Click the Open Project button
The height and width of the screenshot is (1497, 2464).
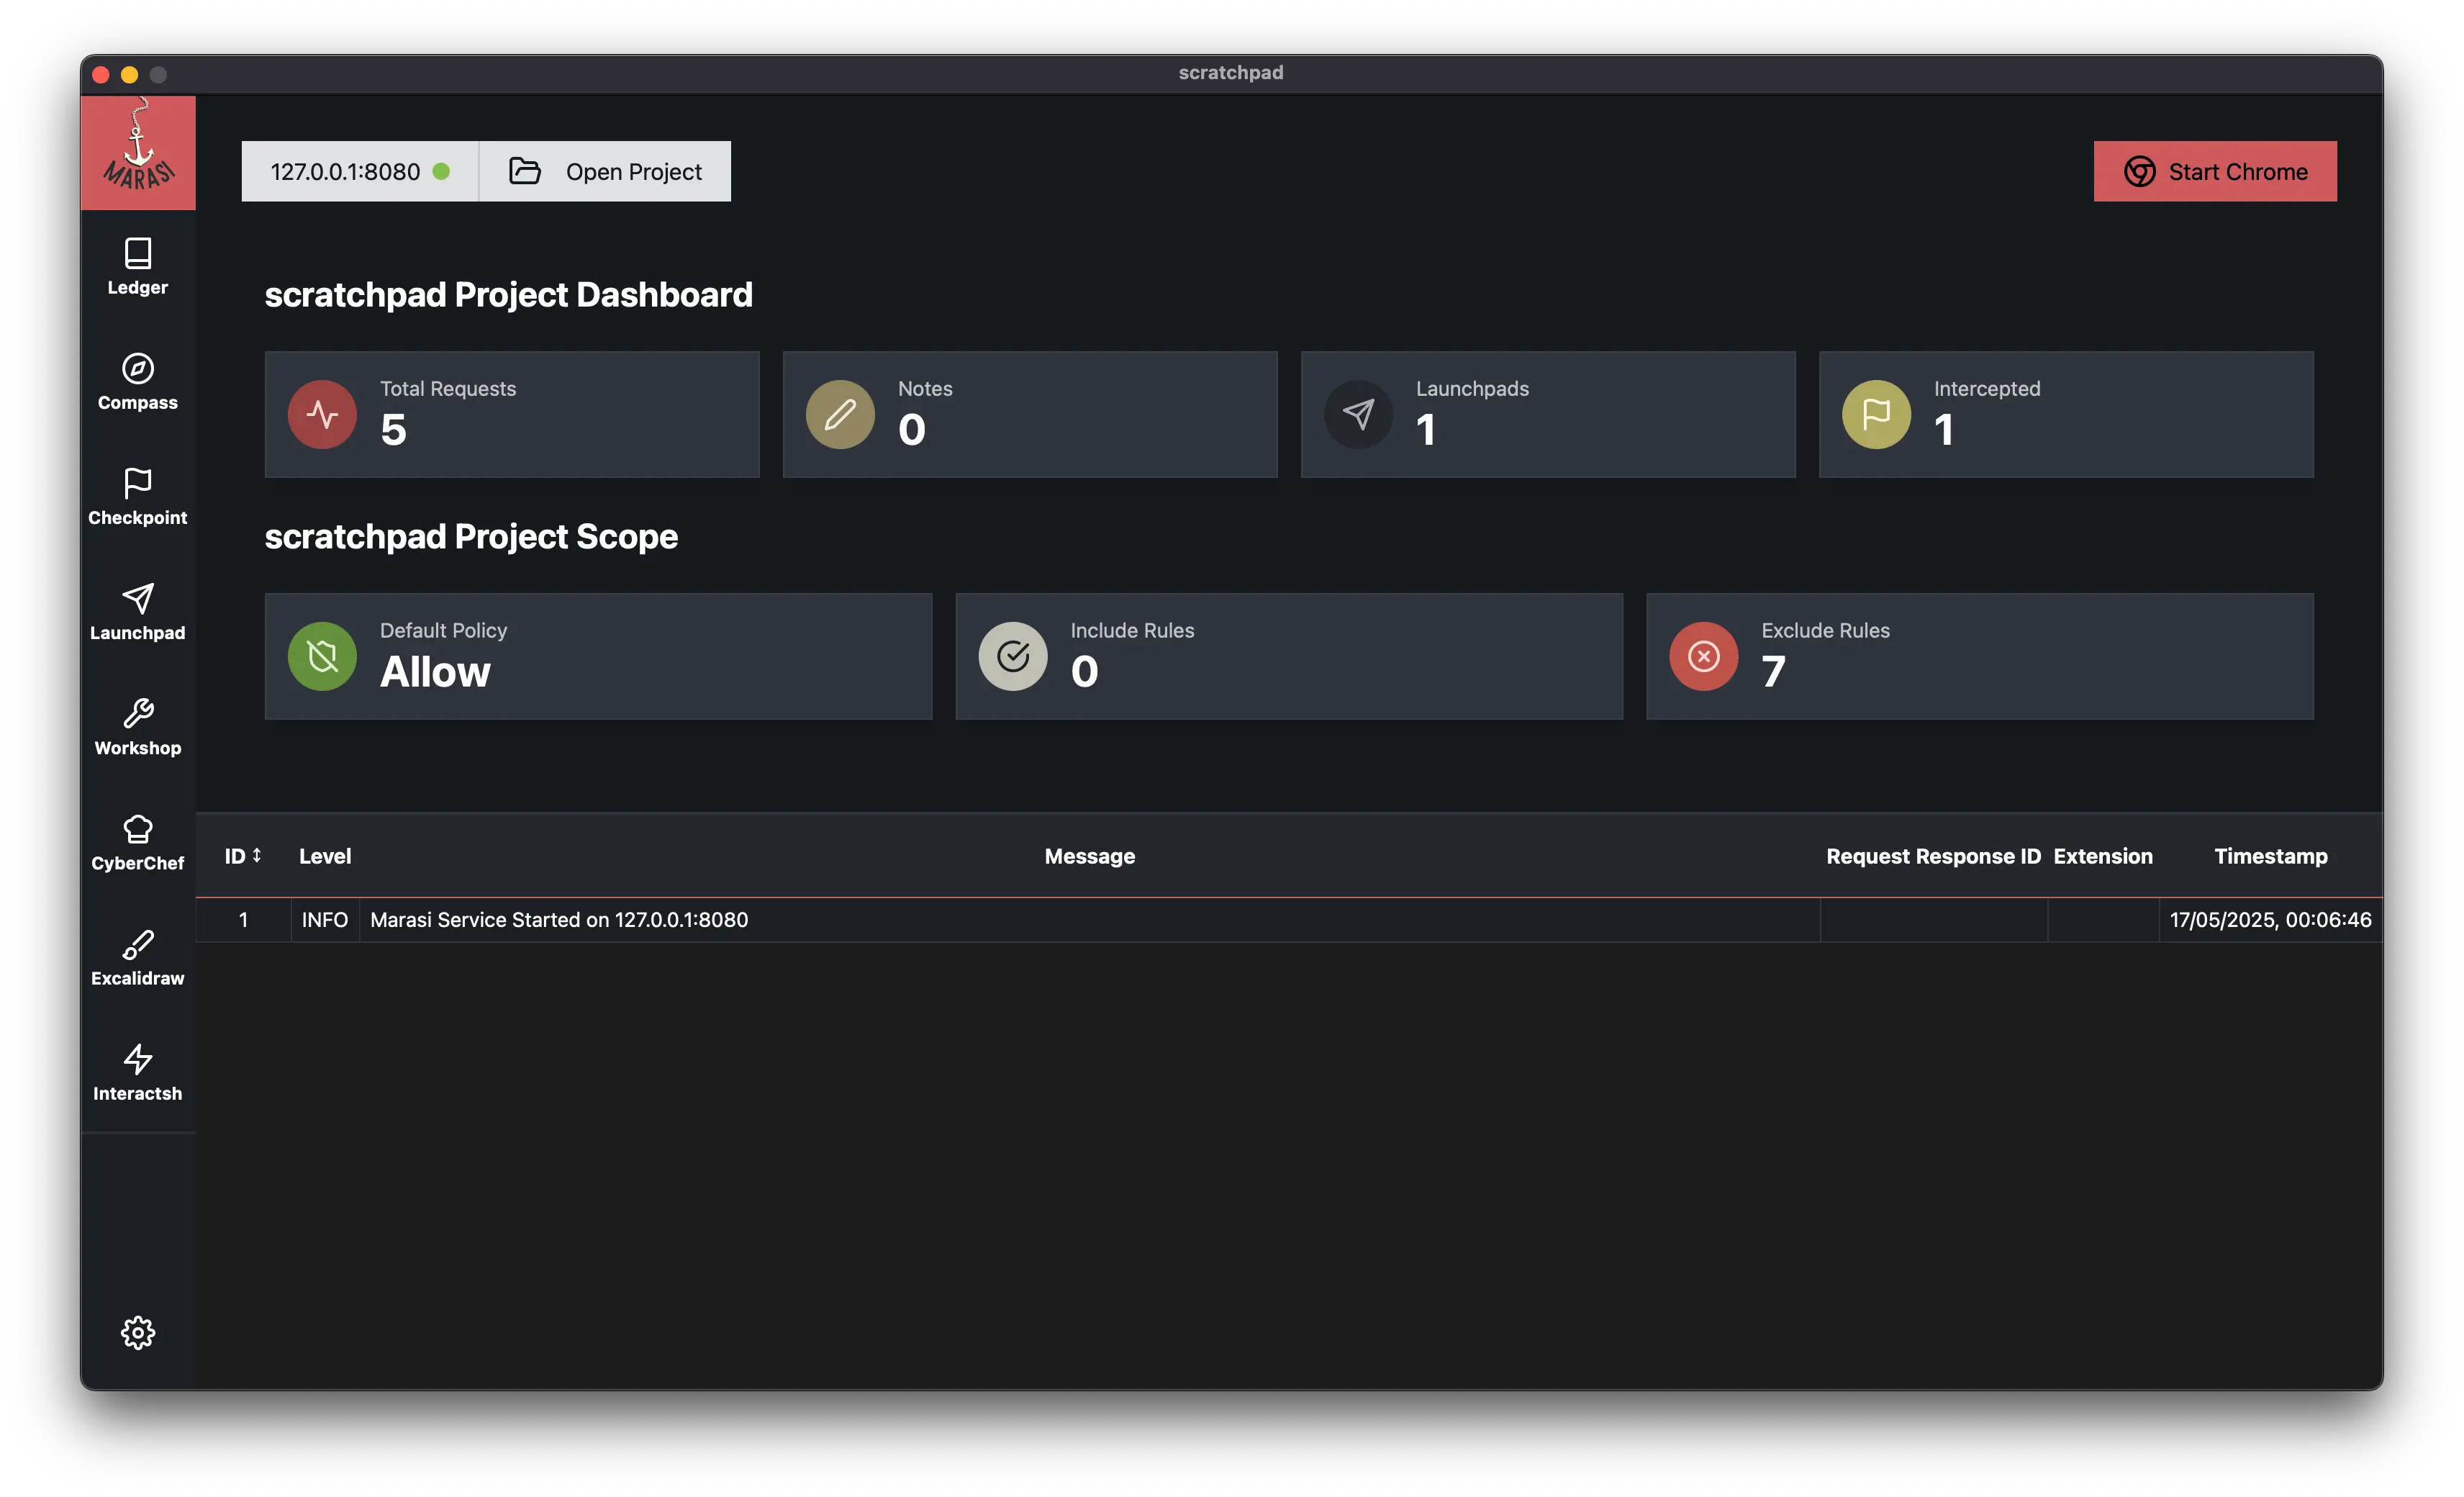click(605, 171)
